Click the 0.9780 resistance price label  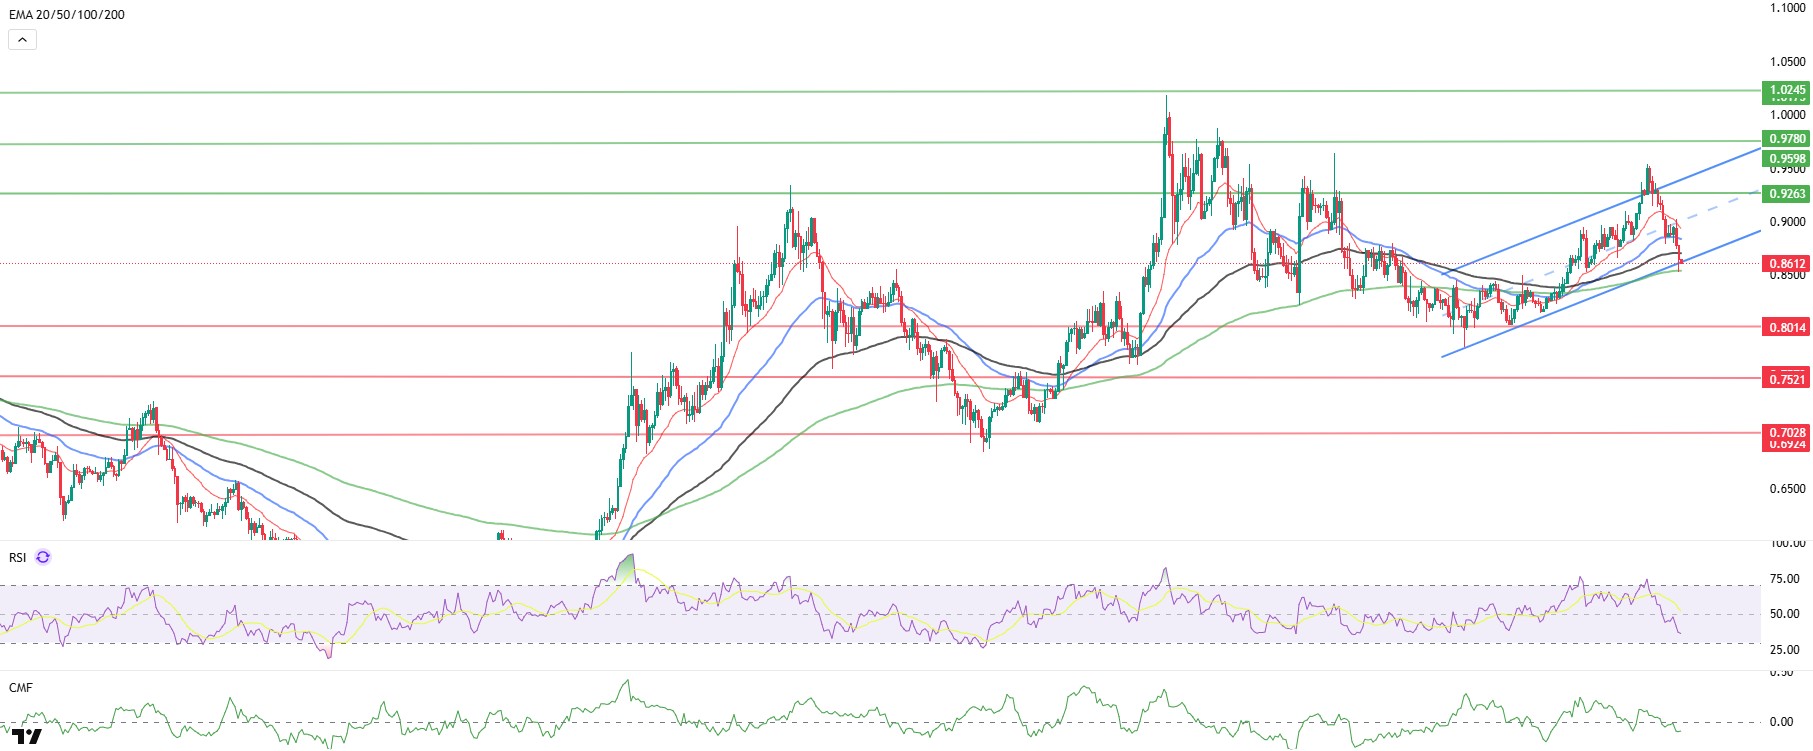tap(1787, 139)
